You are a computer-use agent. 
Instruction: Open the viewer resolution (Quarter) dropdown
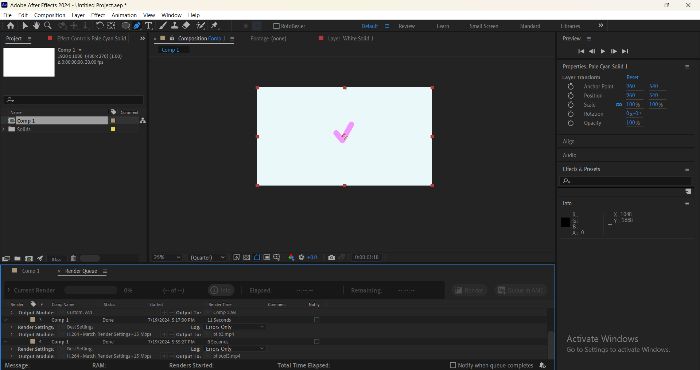208,258
